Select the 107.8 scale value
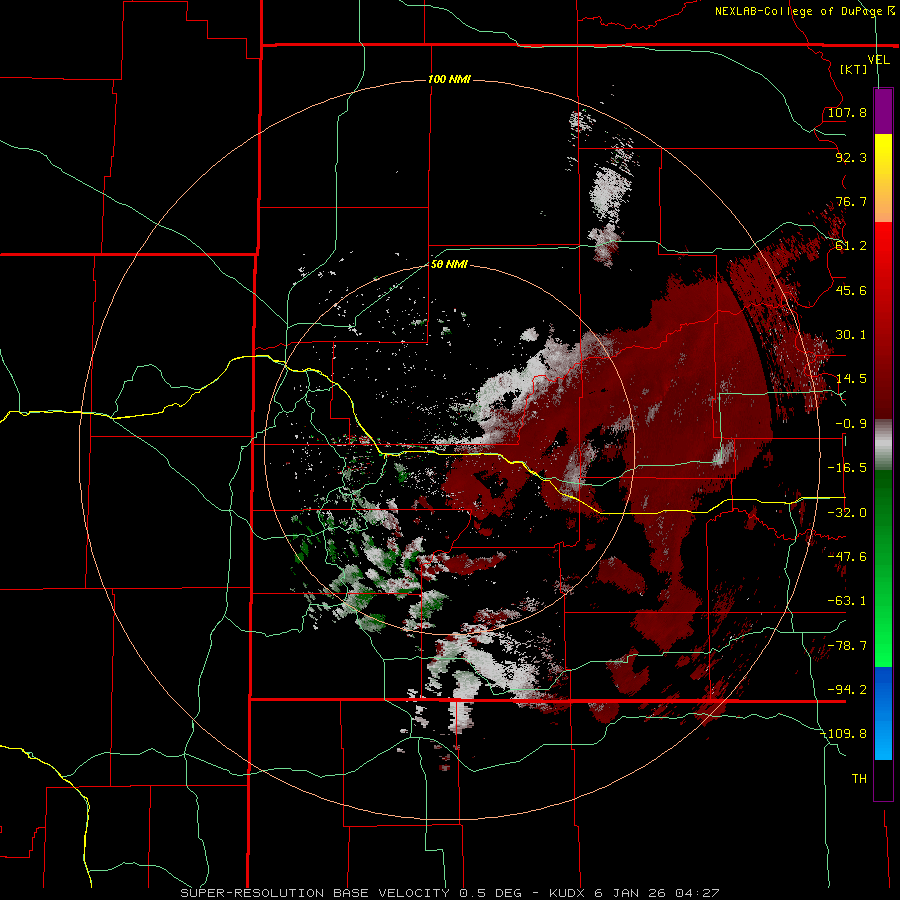 coord(847,112)
